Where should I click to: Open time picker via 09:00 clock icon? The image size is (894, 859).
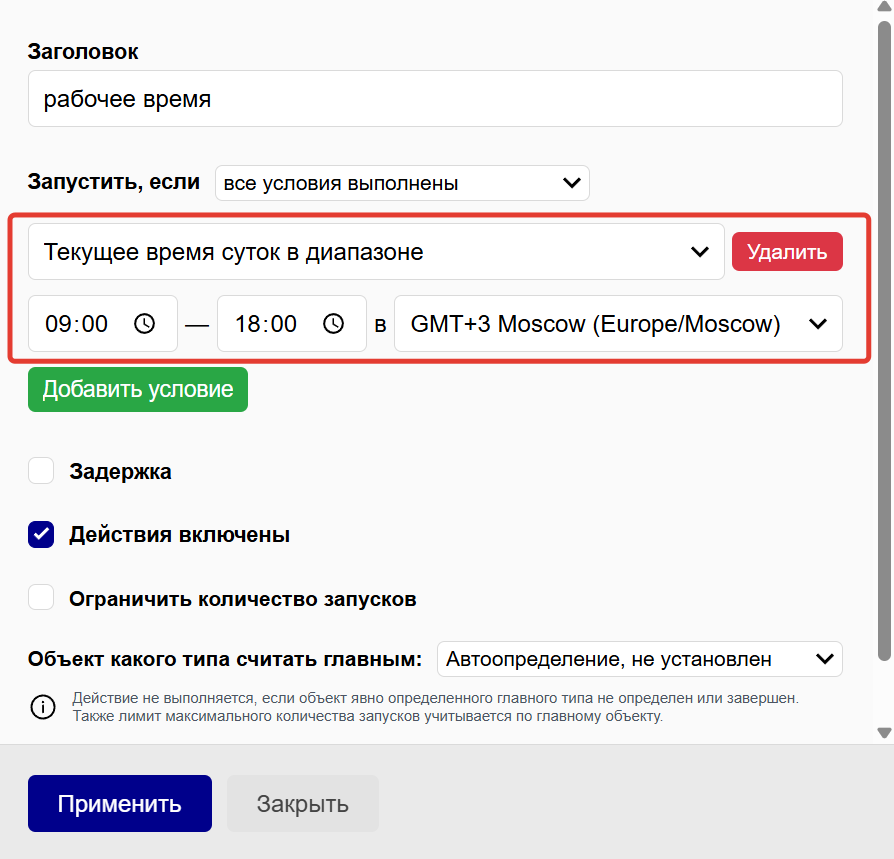pyautogui.click(x=145, y=324)
